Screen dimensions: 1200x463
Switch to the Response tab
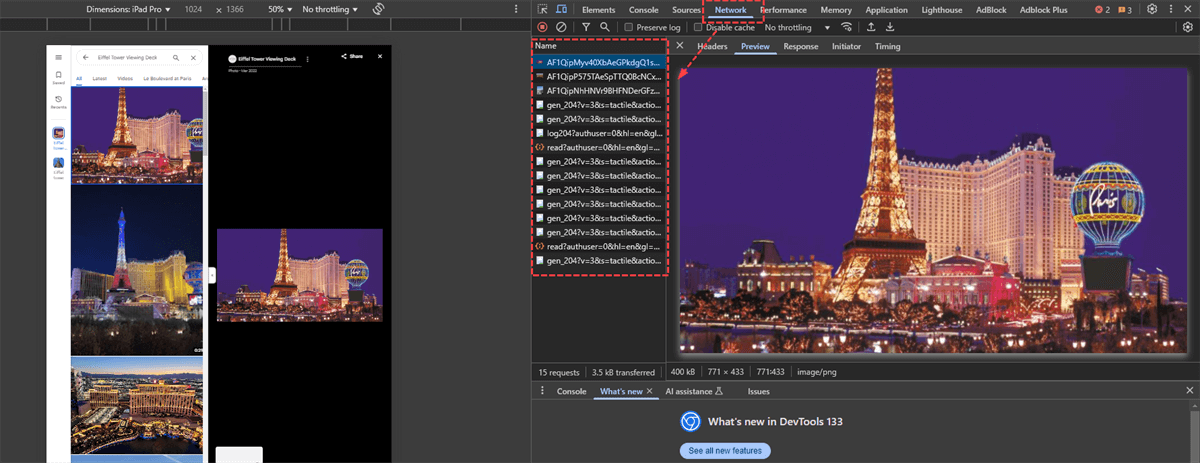click(800, 46)
